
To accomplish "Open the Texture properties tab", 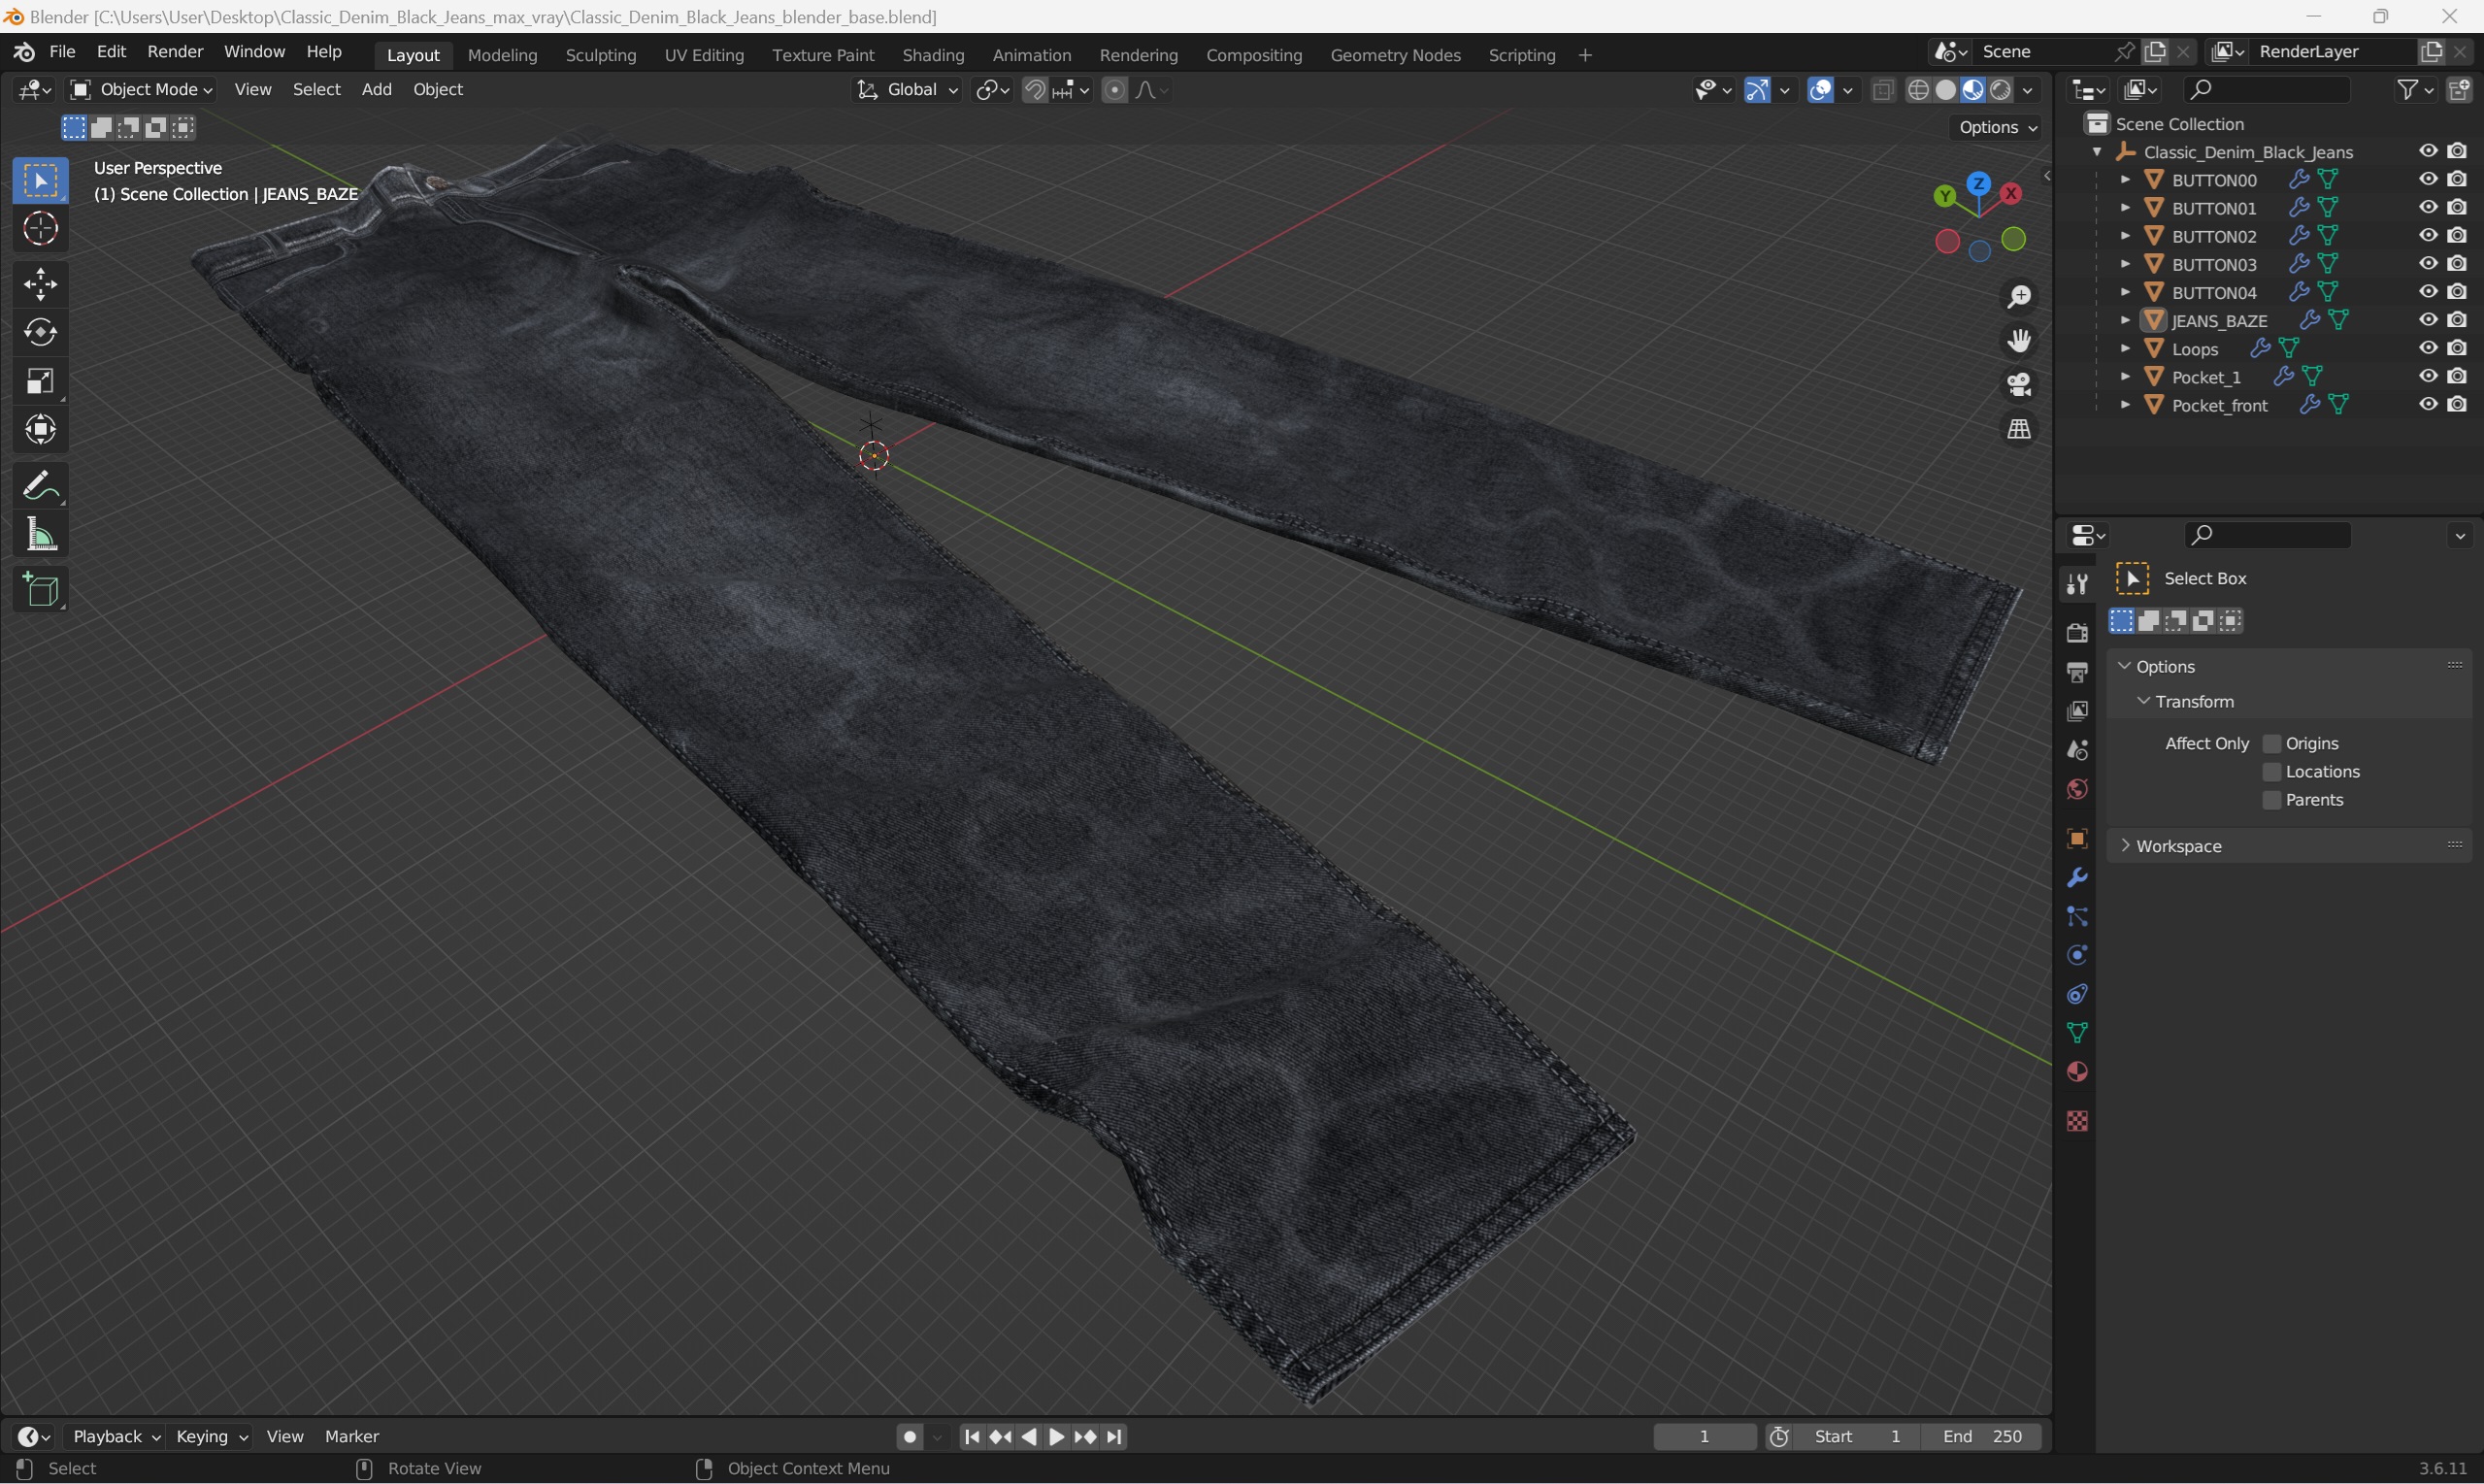I will tap(2077, 1121).
